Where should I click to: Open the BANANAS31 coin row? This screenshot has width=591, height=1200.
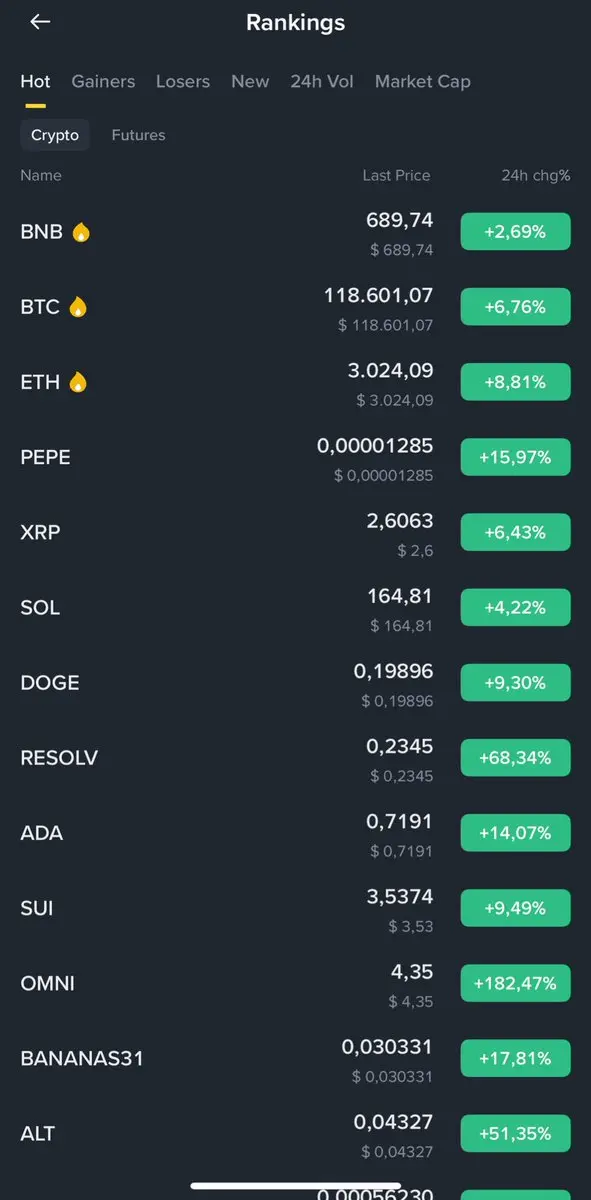[295, 1058]
